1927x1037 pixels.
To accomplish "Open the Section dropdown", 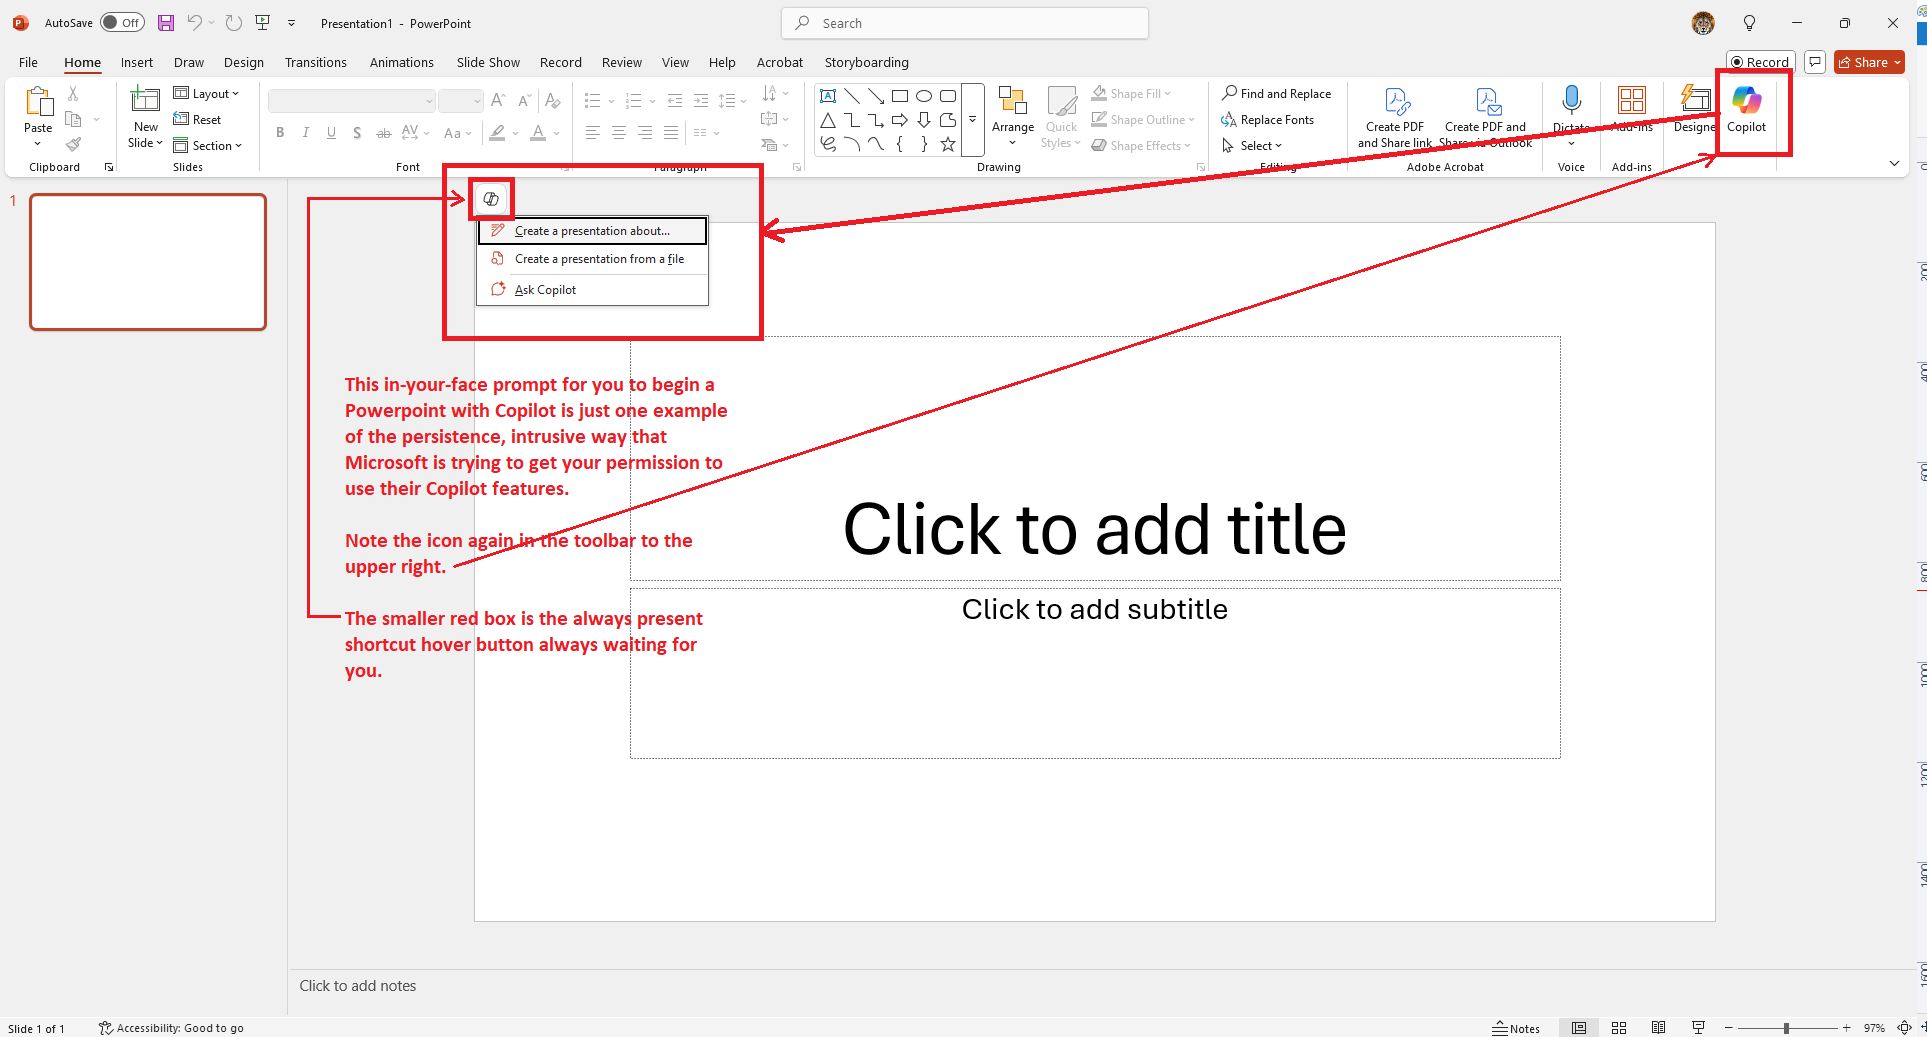I will (x=208, y=145).
